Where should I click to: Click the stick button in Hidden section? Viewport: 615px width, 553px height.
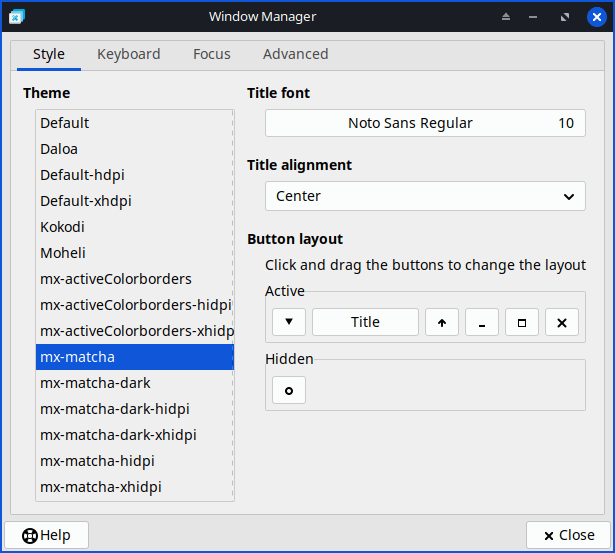[x=289, y=390]
